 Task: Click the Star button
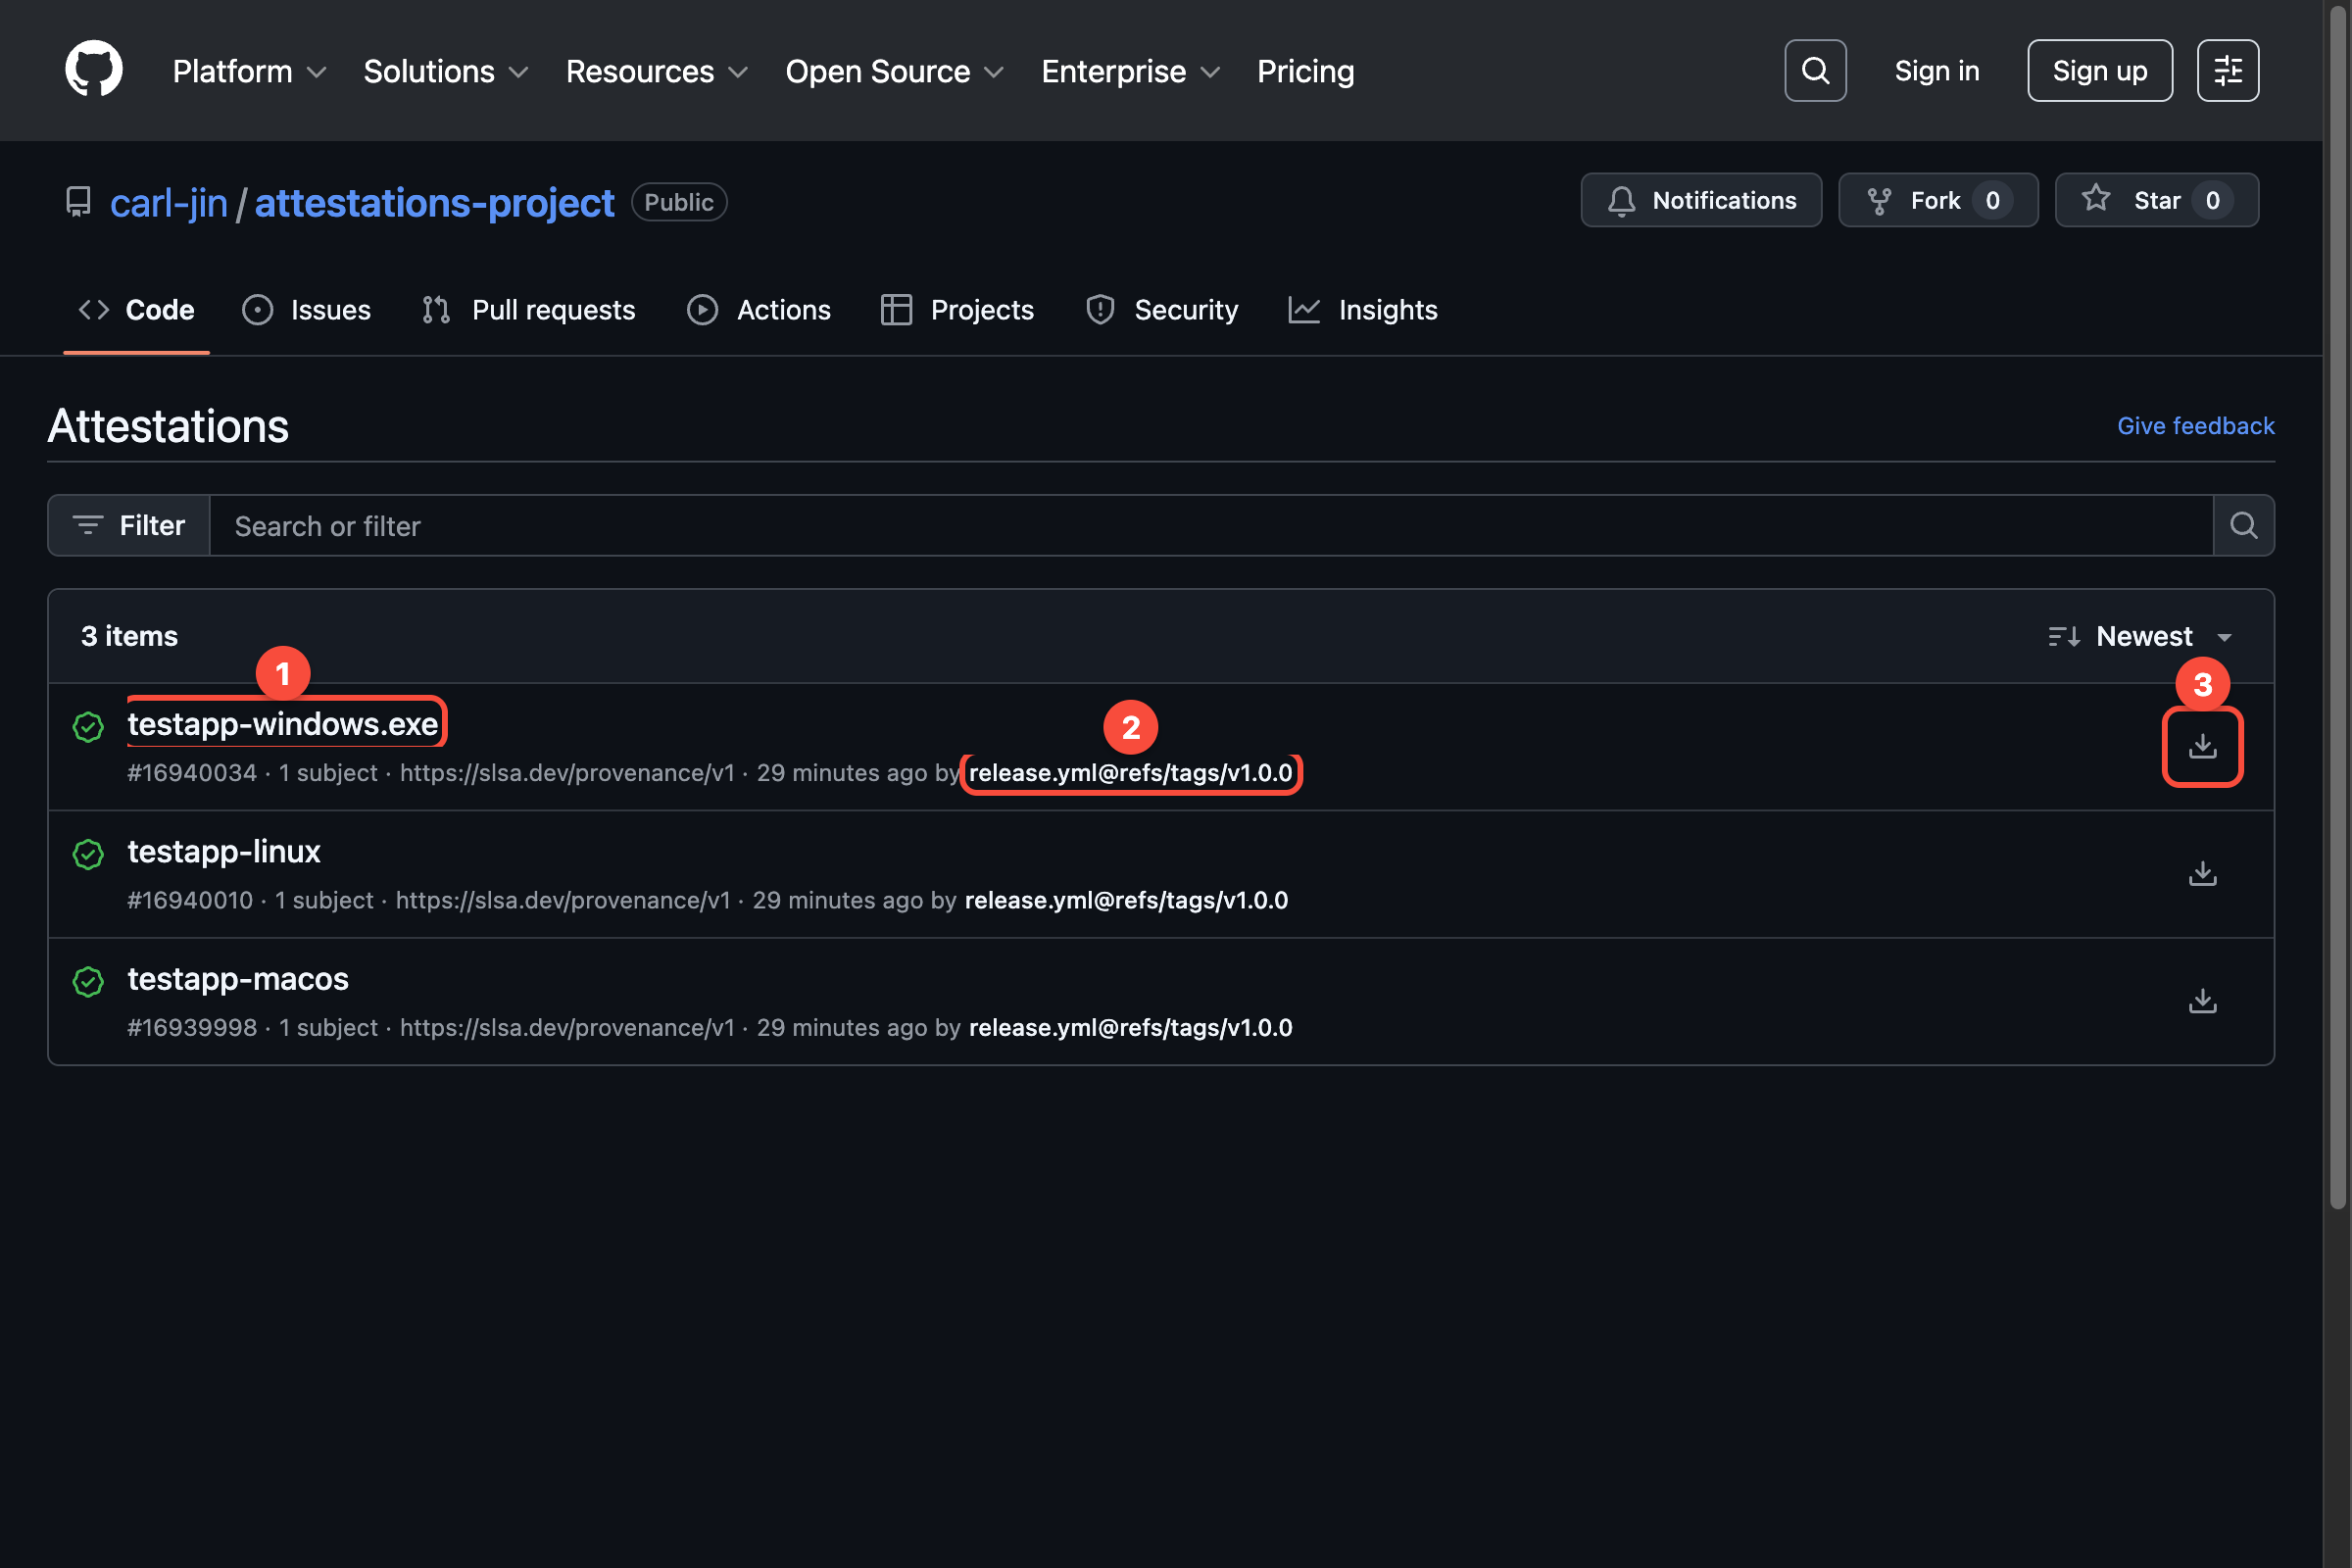pyautogui.click(x=2155, y=200)
